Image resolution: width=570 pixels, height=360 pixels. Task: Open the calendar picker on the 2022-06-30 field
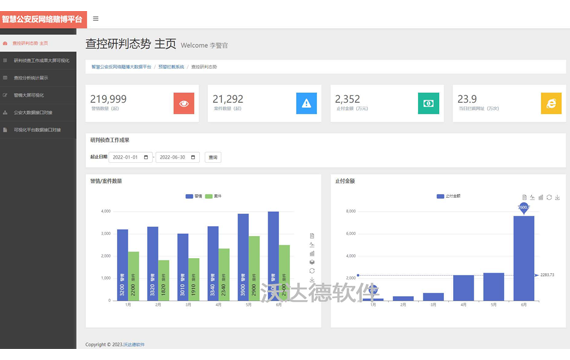pos(193,157)
